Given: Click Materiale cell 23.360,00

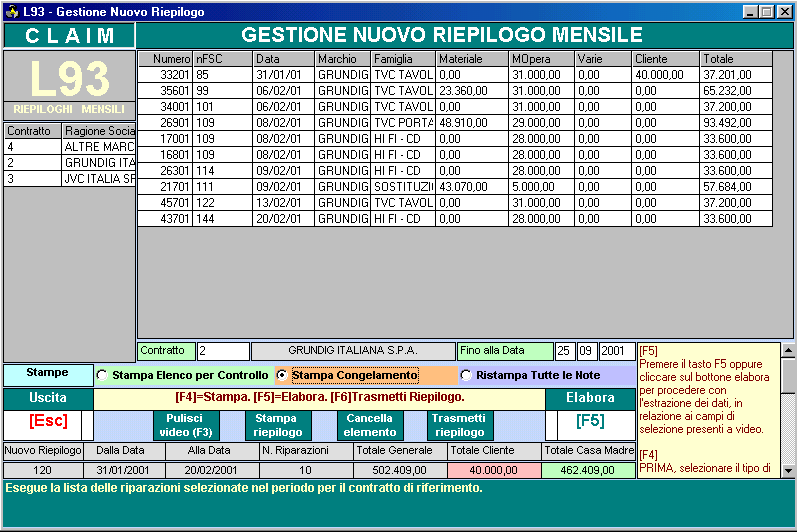Looking at the screenshot, I should 472,91.
